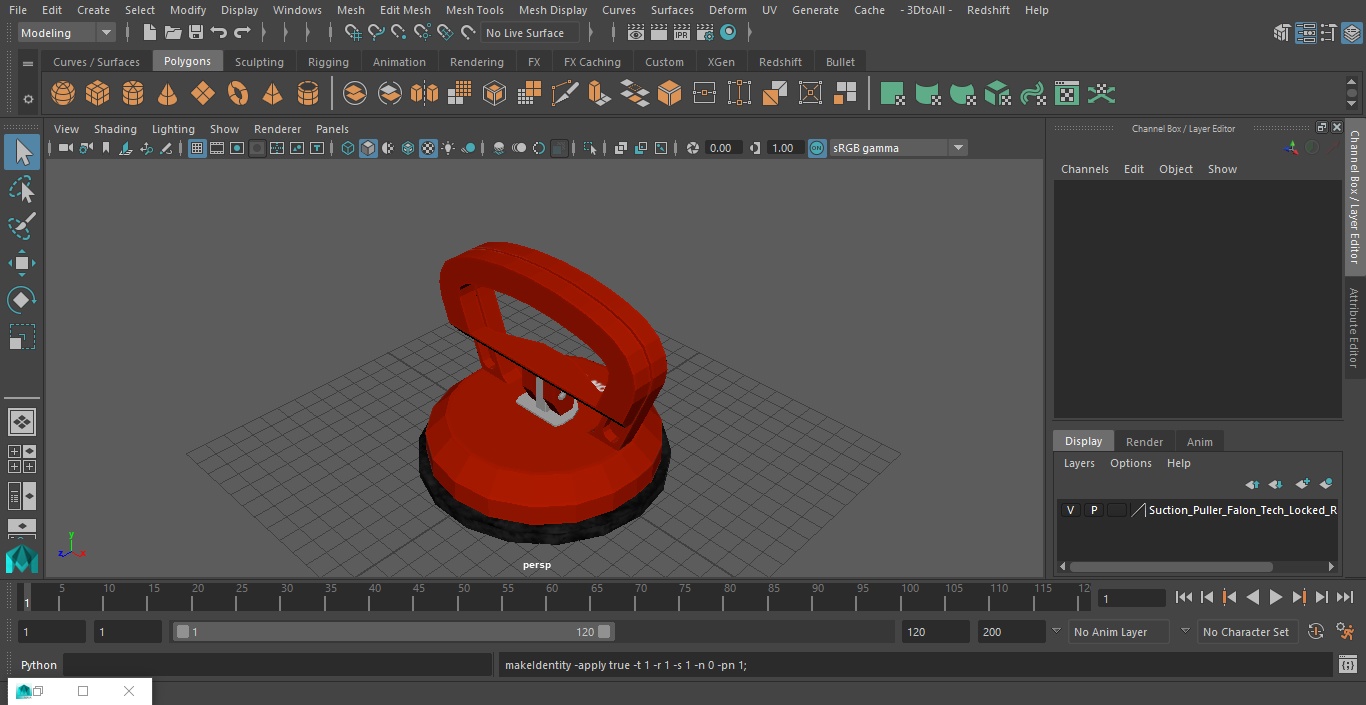The height and width of the screenshot is (705, 1366).
Task: Open the Script Editor icon
Action: pos(1348,665)
